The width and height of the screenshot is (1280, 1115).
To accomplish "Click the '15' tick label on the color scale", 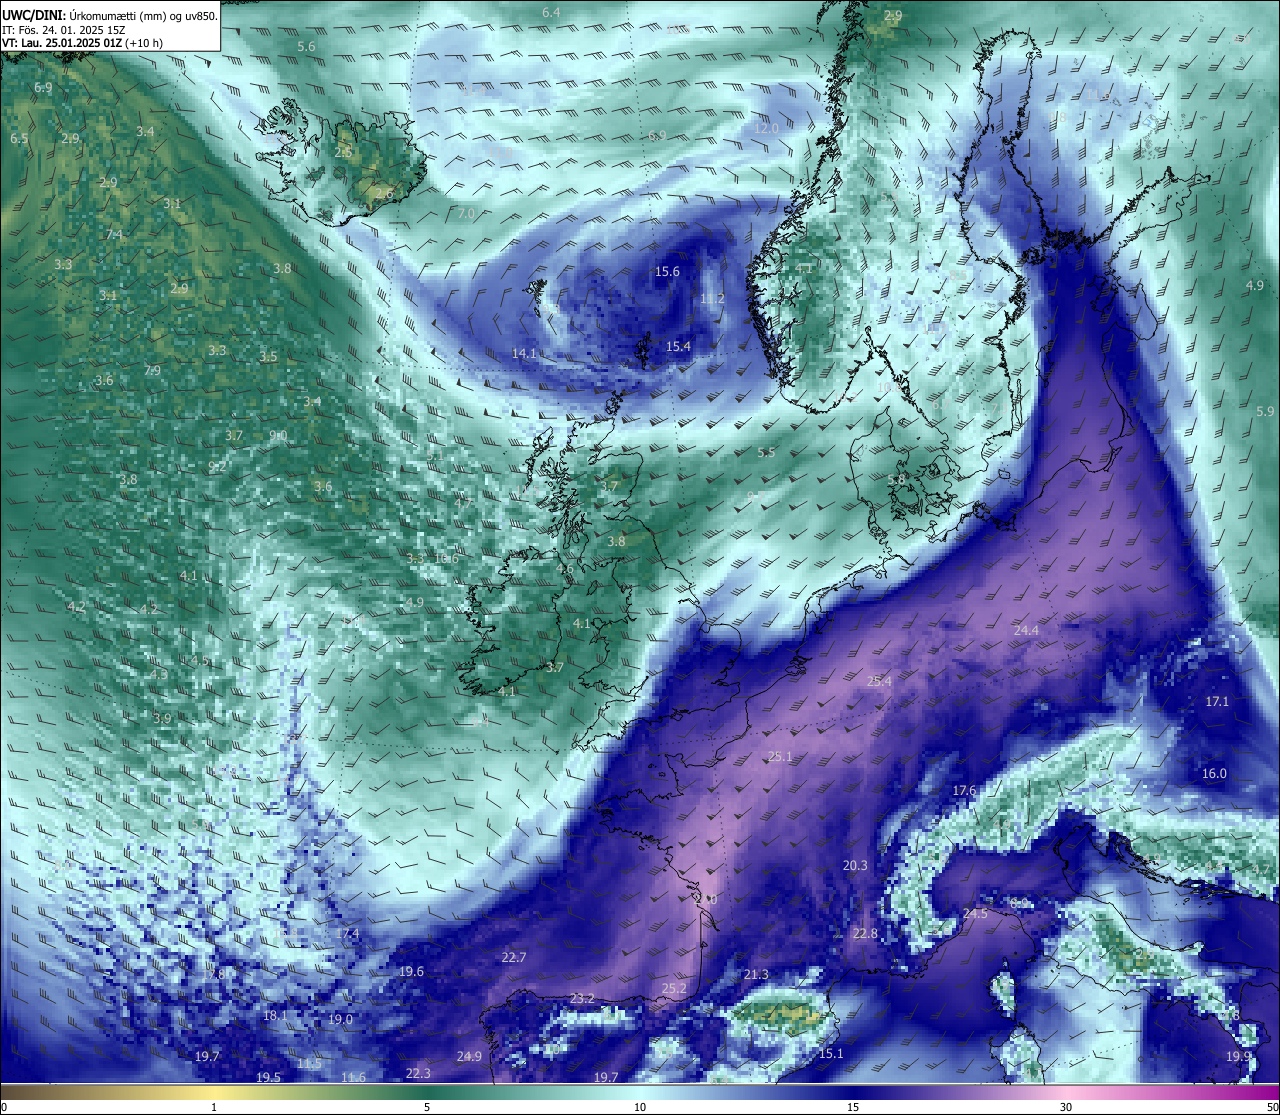I will tap(853, 1107).
